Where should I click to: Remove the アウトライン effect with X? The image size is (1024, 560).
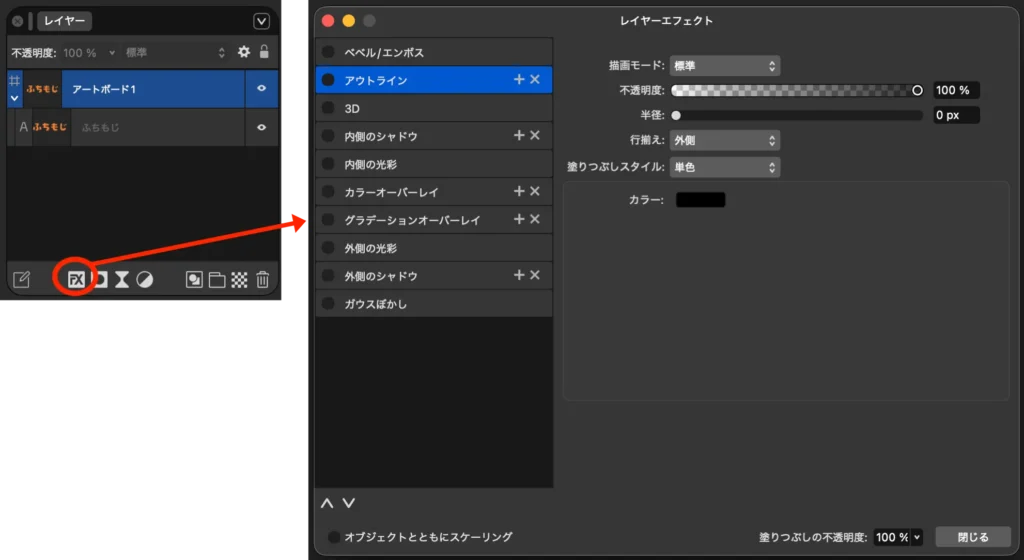[535, 79]
